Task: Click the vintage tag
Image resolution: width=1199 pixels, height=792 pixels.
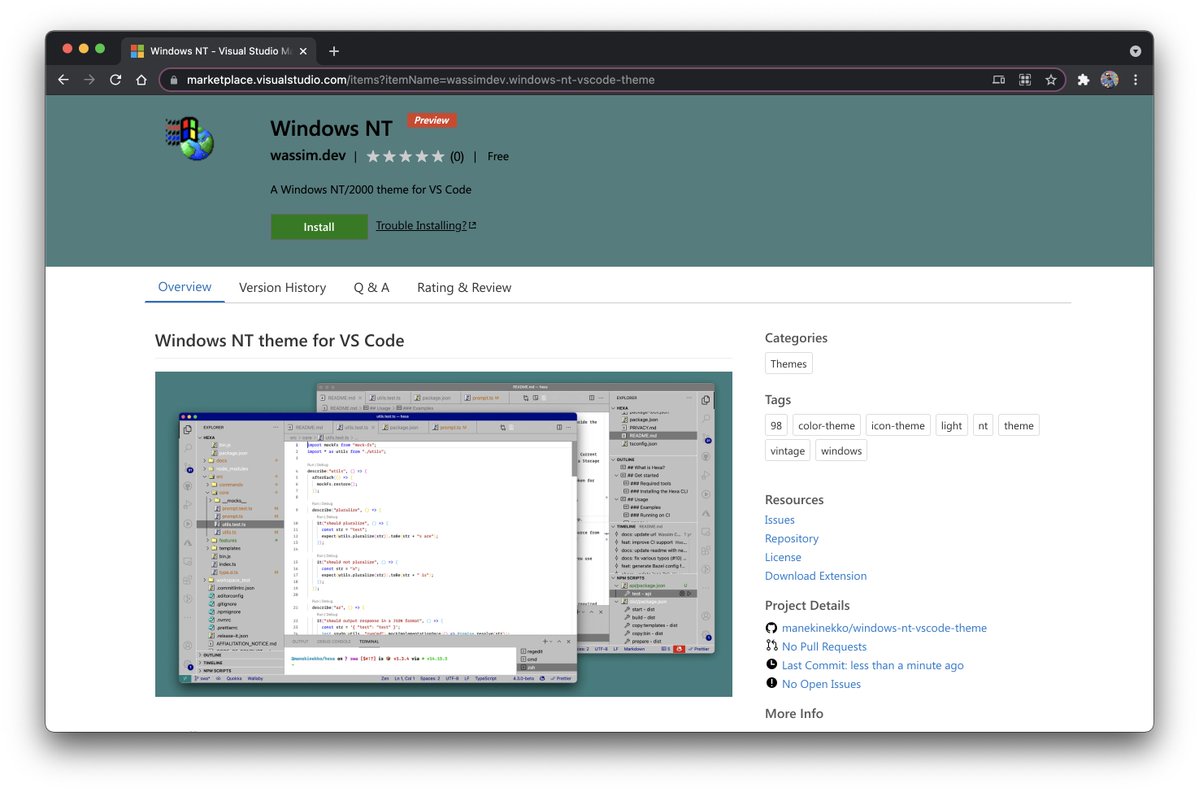Action: click(788, 451)
